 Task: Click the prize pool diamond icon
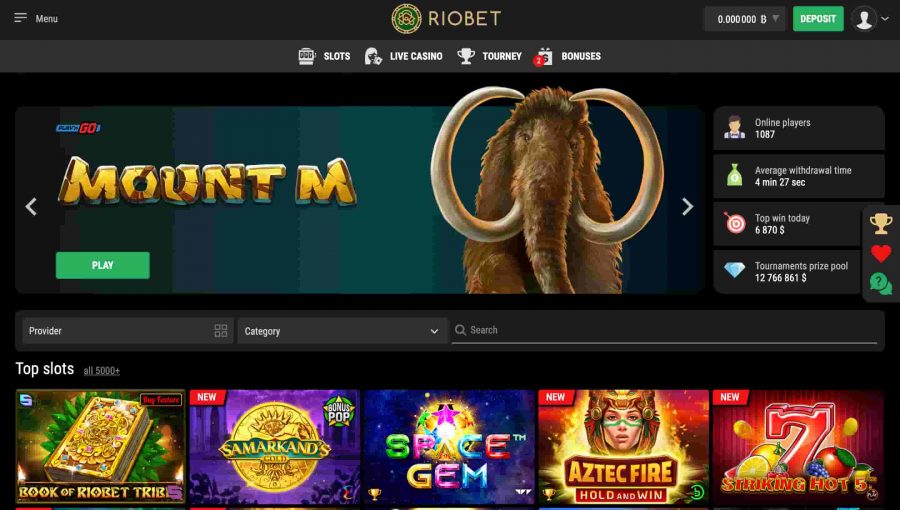[x=735, y=270]
